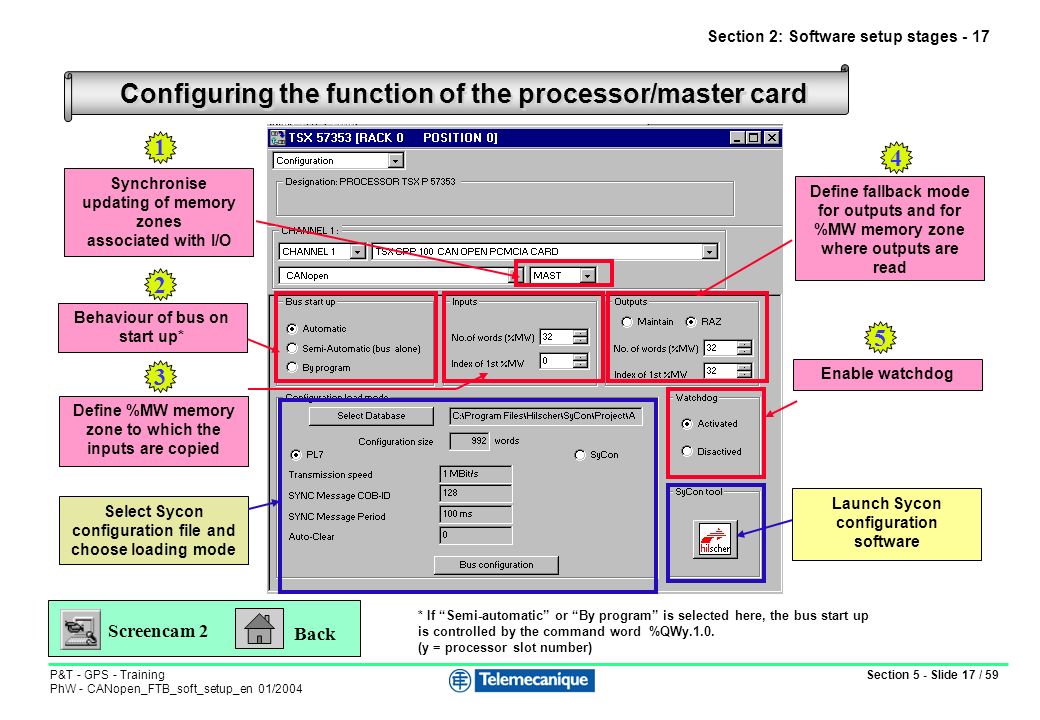Click the Telemecanique logo
Viewport: 1040px width, 720px height.
(x=521, y=680)
